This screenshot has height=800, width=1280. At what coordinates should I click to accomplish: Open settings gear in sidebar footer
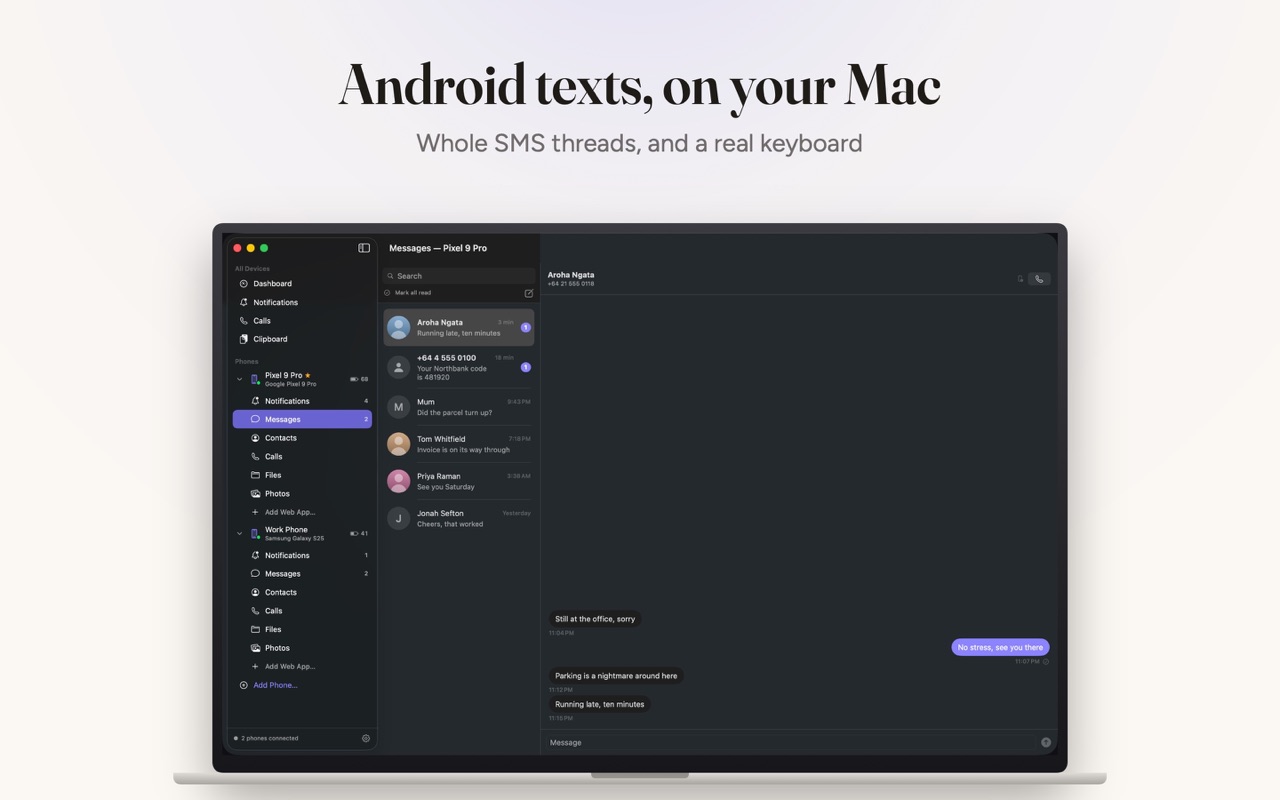tap(366, 738)
